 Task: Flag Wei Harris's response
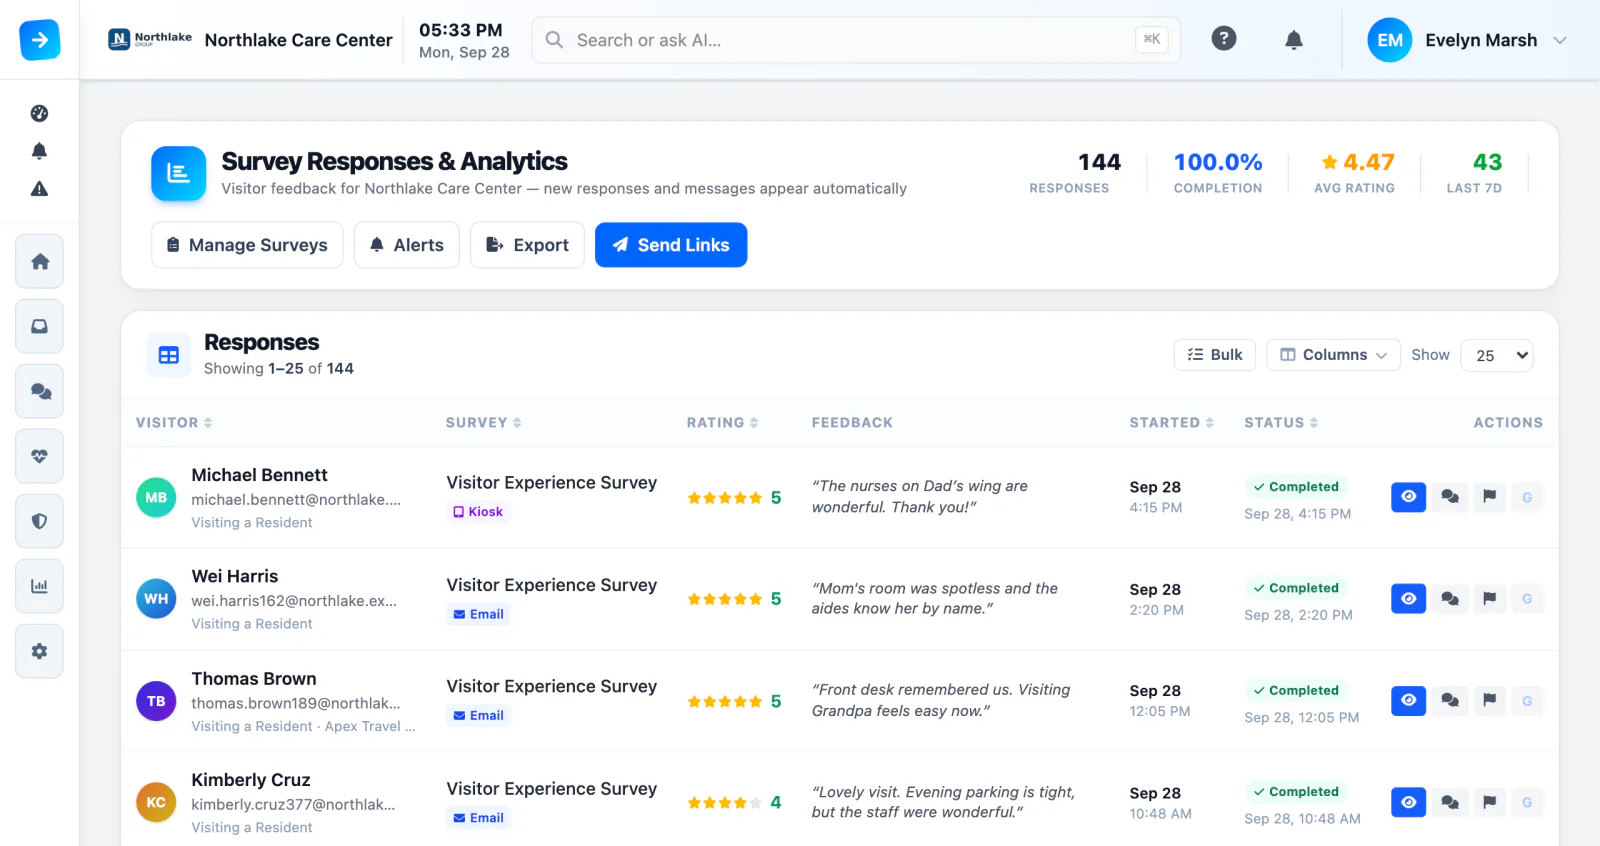(1489, 599)
